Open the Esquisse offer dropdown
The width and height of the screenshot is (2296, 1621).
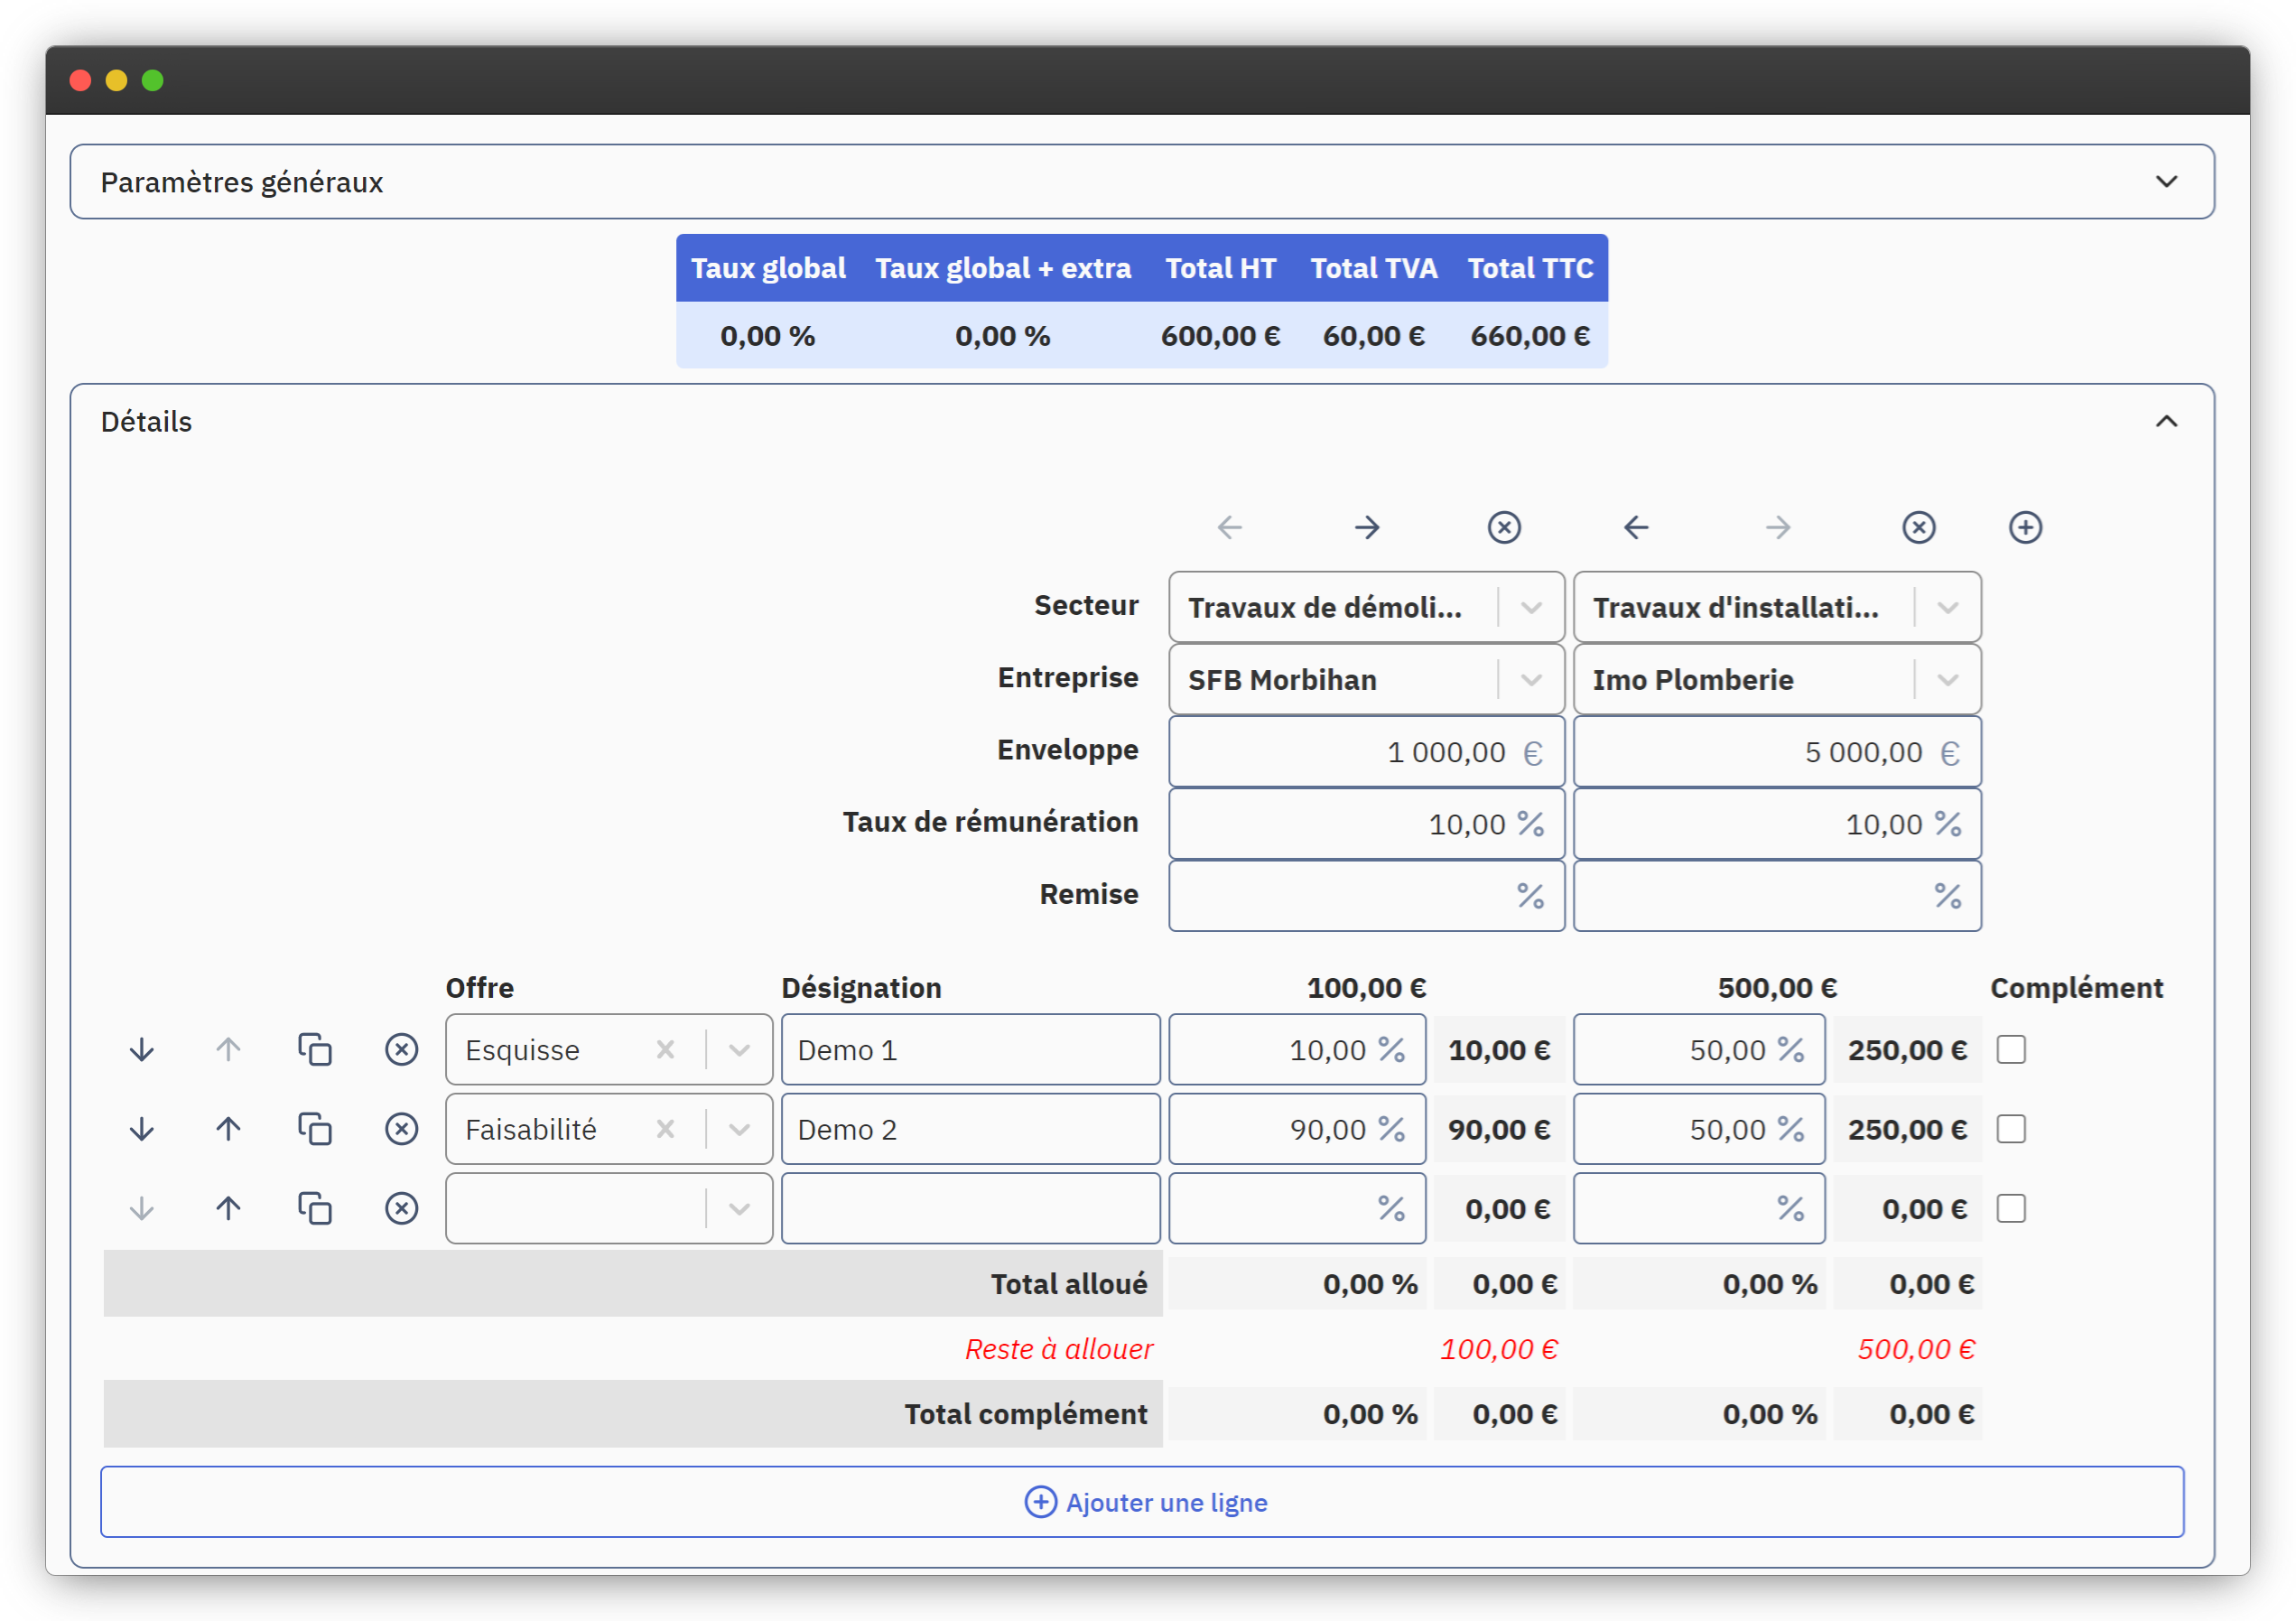pyautogui.click(x=739, y=1049)
